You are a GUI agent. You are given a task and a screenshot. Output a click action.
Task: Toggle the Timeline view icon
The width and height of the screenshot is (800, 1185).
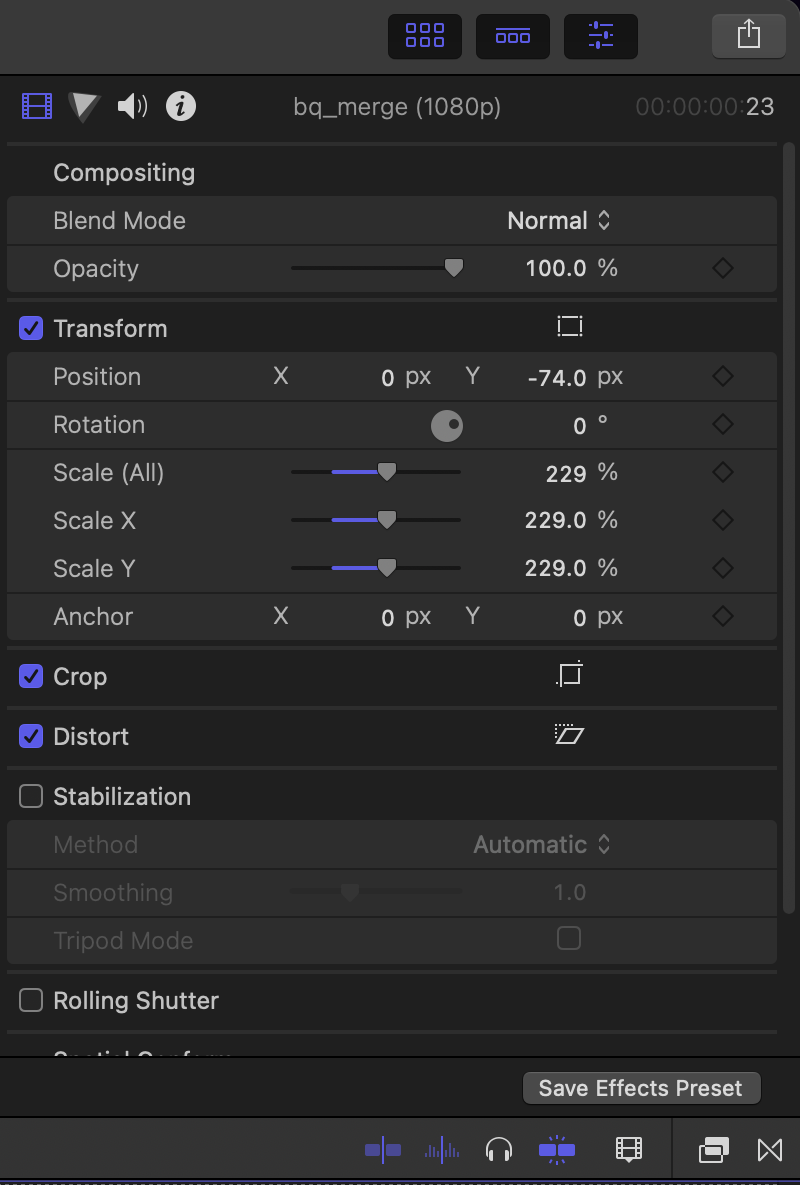(513, 36)
